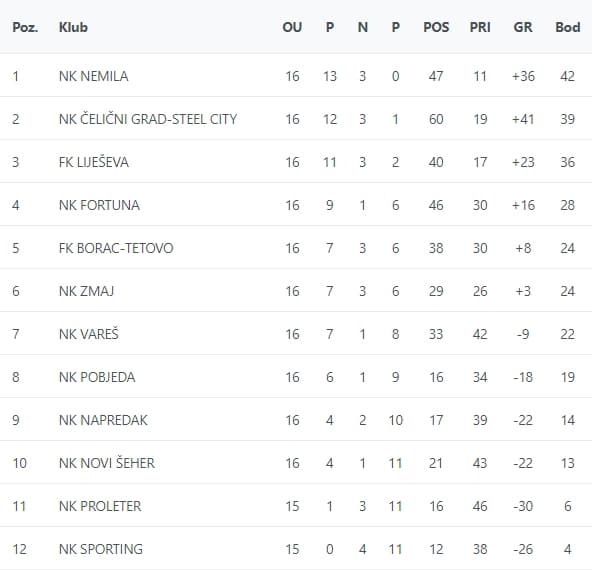Click the Bod points column header
Viewport: 592px width, 570px height.
tap(567, 27)
